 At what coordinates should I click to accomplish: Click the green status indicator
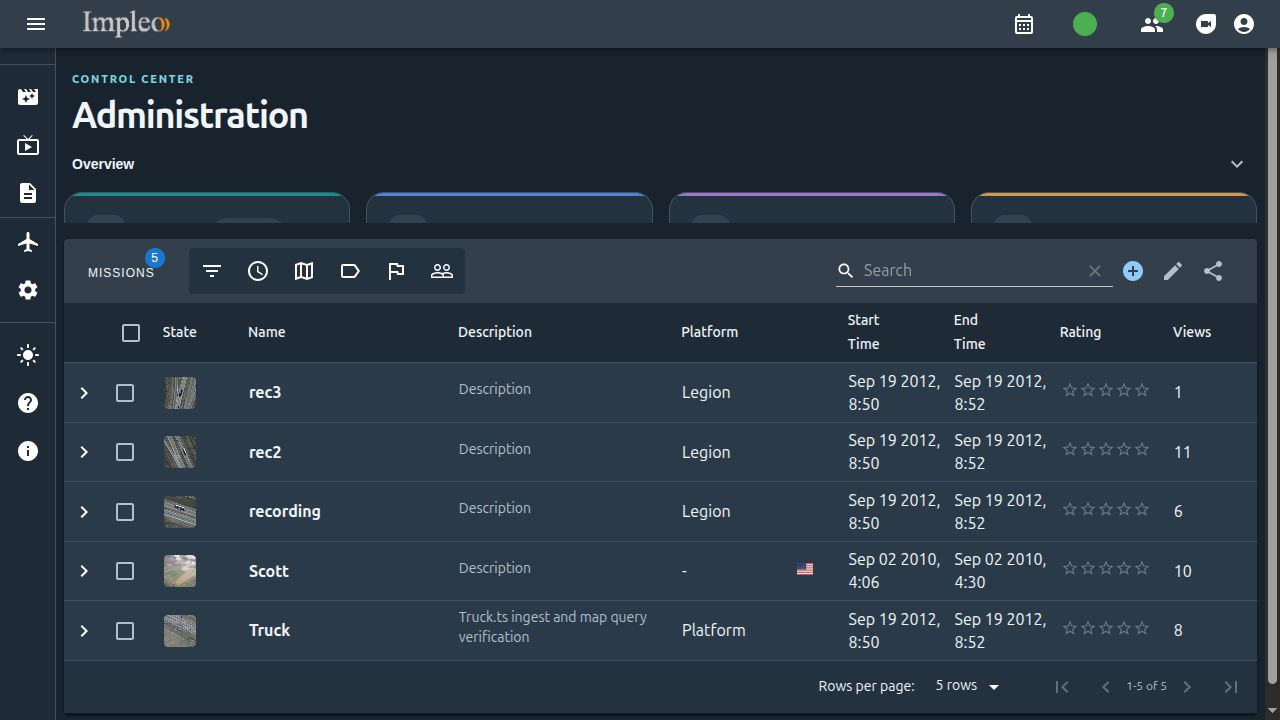pyautogui.click(x=1085, y=24)
